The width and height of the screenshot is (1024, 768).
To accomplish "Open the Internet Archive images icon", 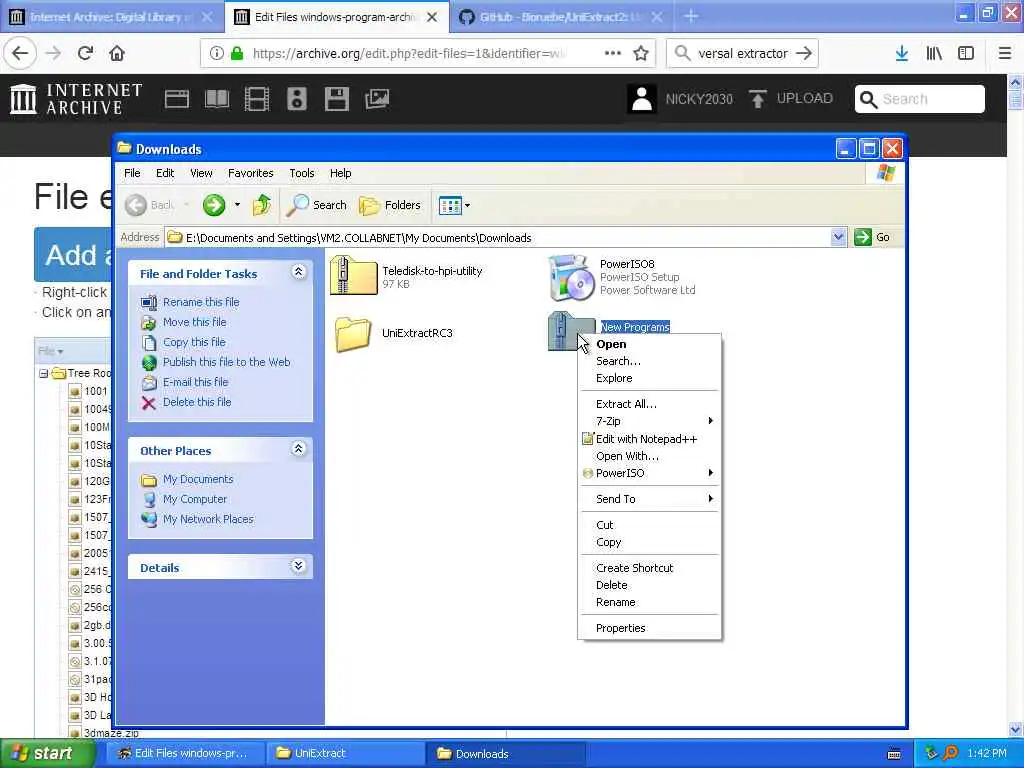I will tap(377, 99).
